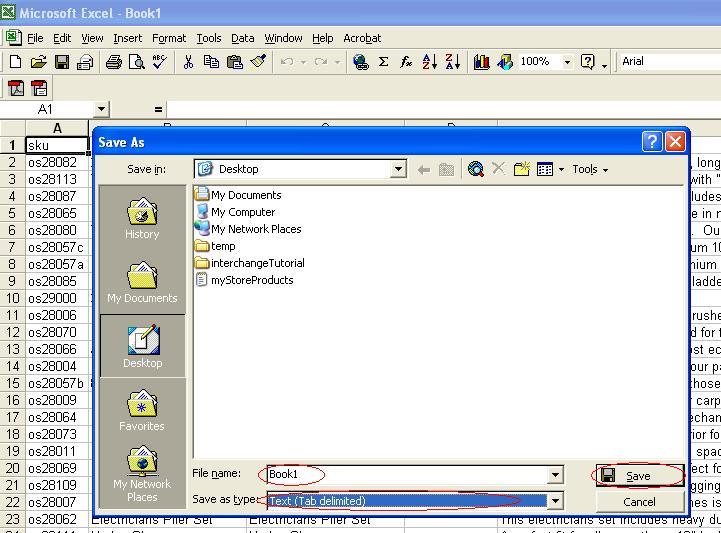
Task: Select the temp folder
Action: tap(216, 246)
